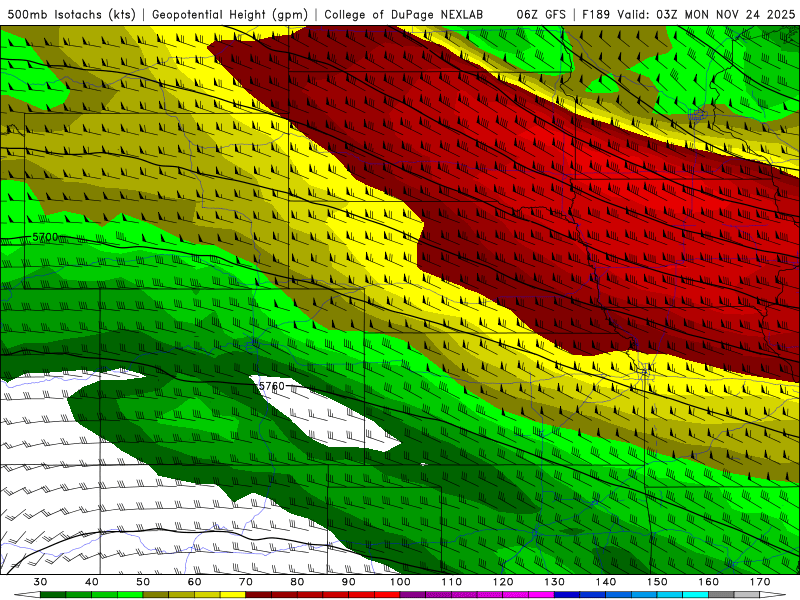Click the 5700 height contour label
Screen dimensions: 800x600
point(45,237)
